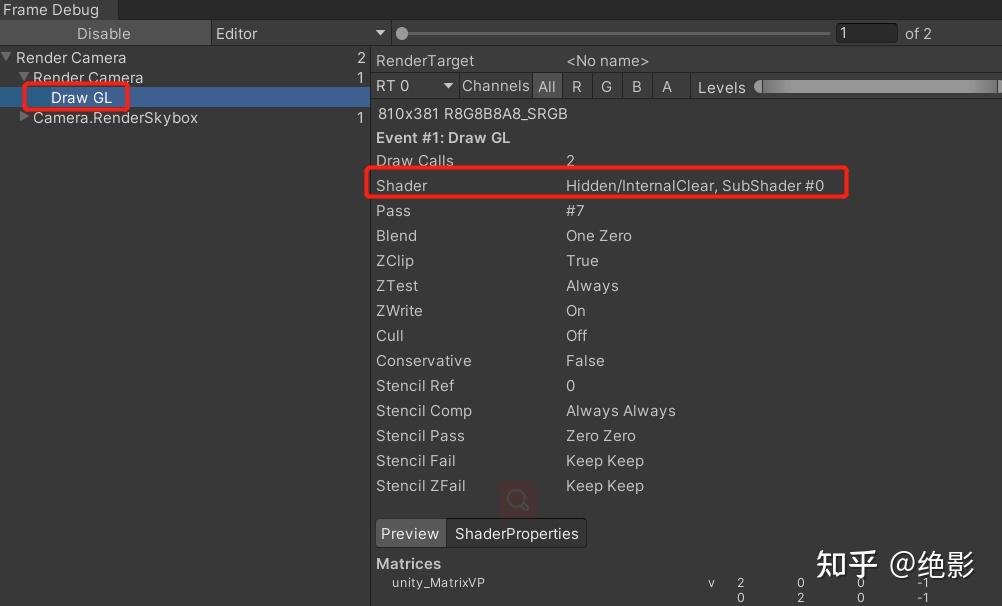The height and width of the screenshot is (606, 1002).
Task: Select the All channels icon
Action: 547,86
